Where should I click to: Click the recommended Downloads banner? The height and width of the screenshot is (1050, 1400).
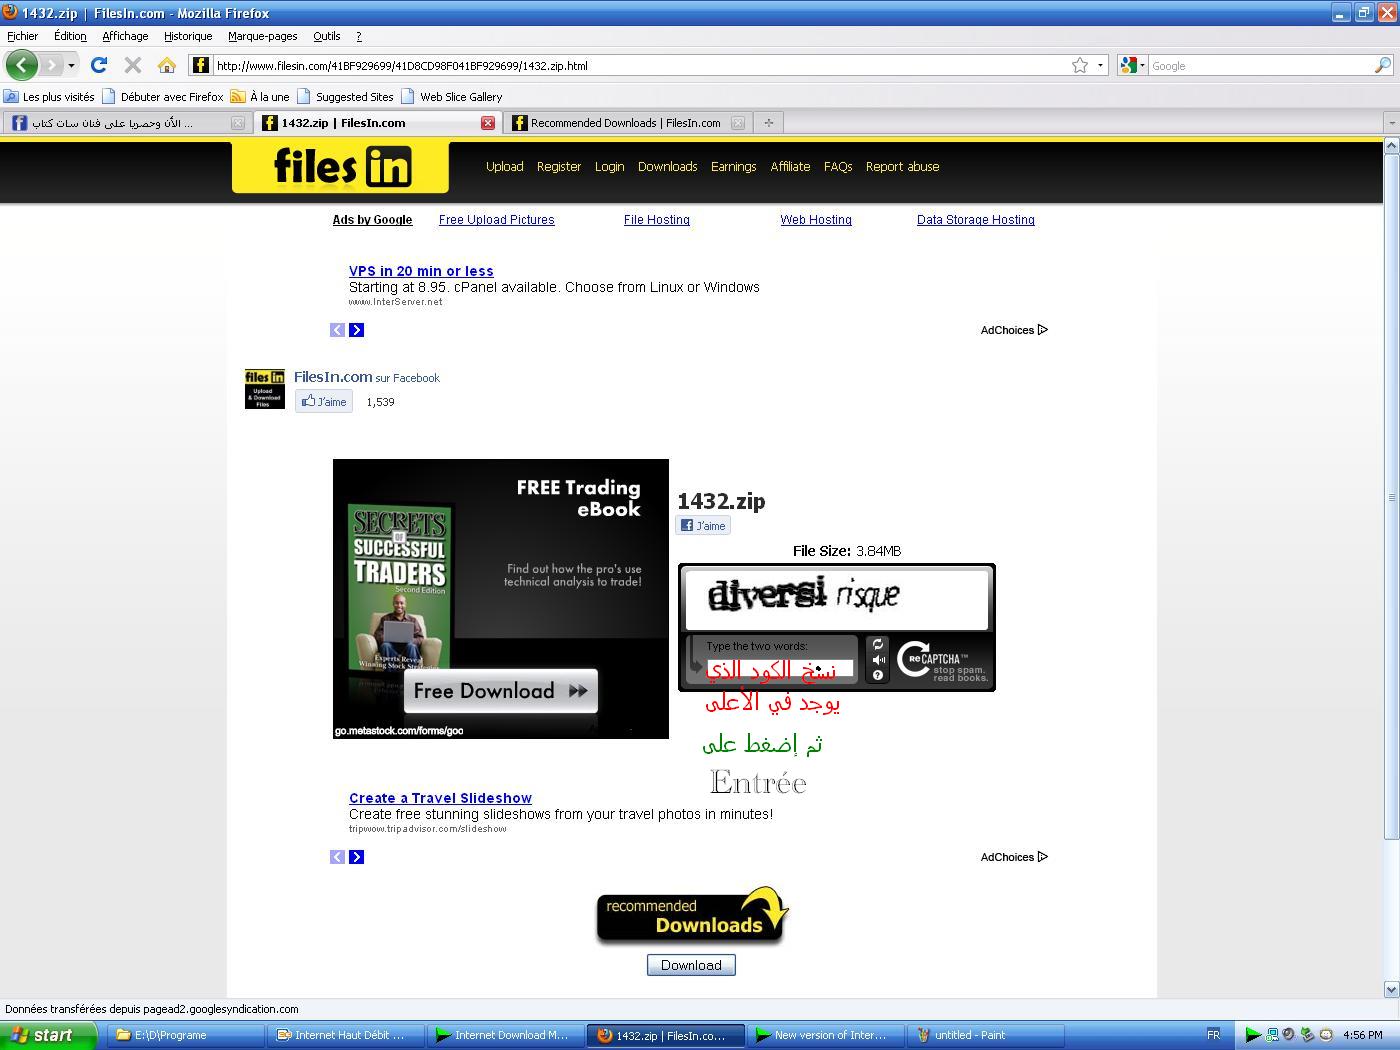pyautogui.click(x=692, y=915)
